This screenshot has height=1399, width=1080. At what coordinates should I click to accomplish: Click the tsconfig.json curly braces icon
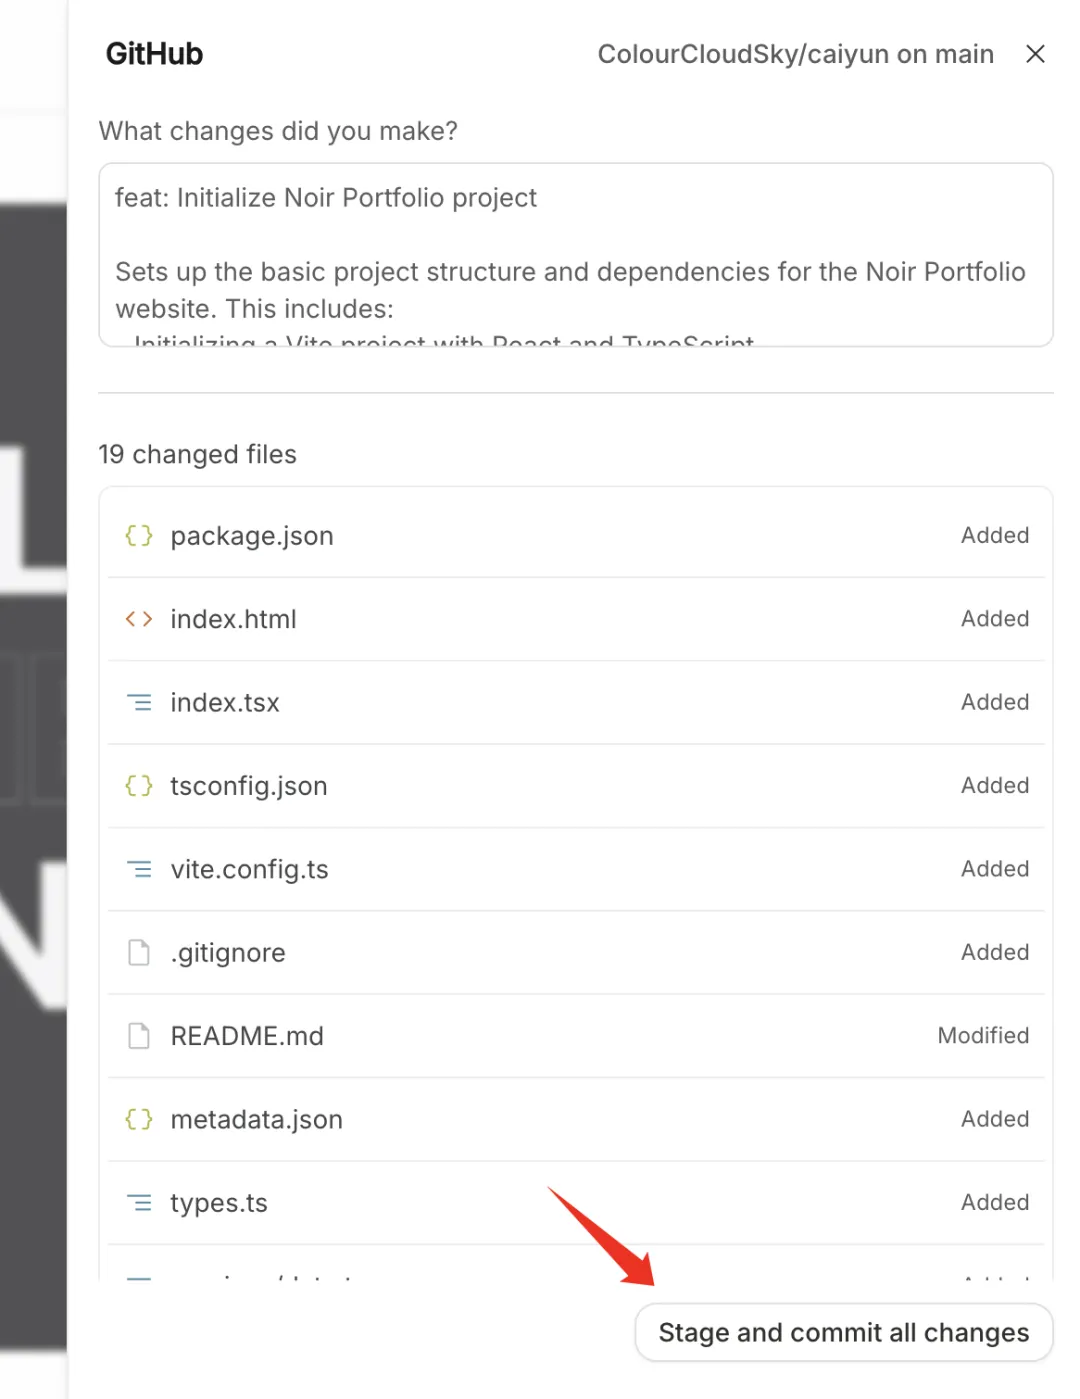coord(139,786)
